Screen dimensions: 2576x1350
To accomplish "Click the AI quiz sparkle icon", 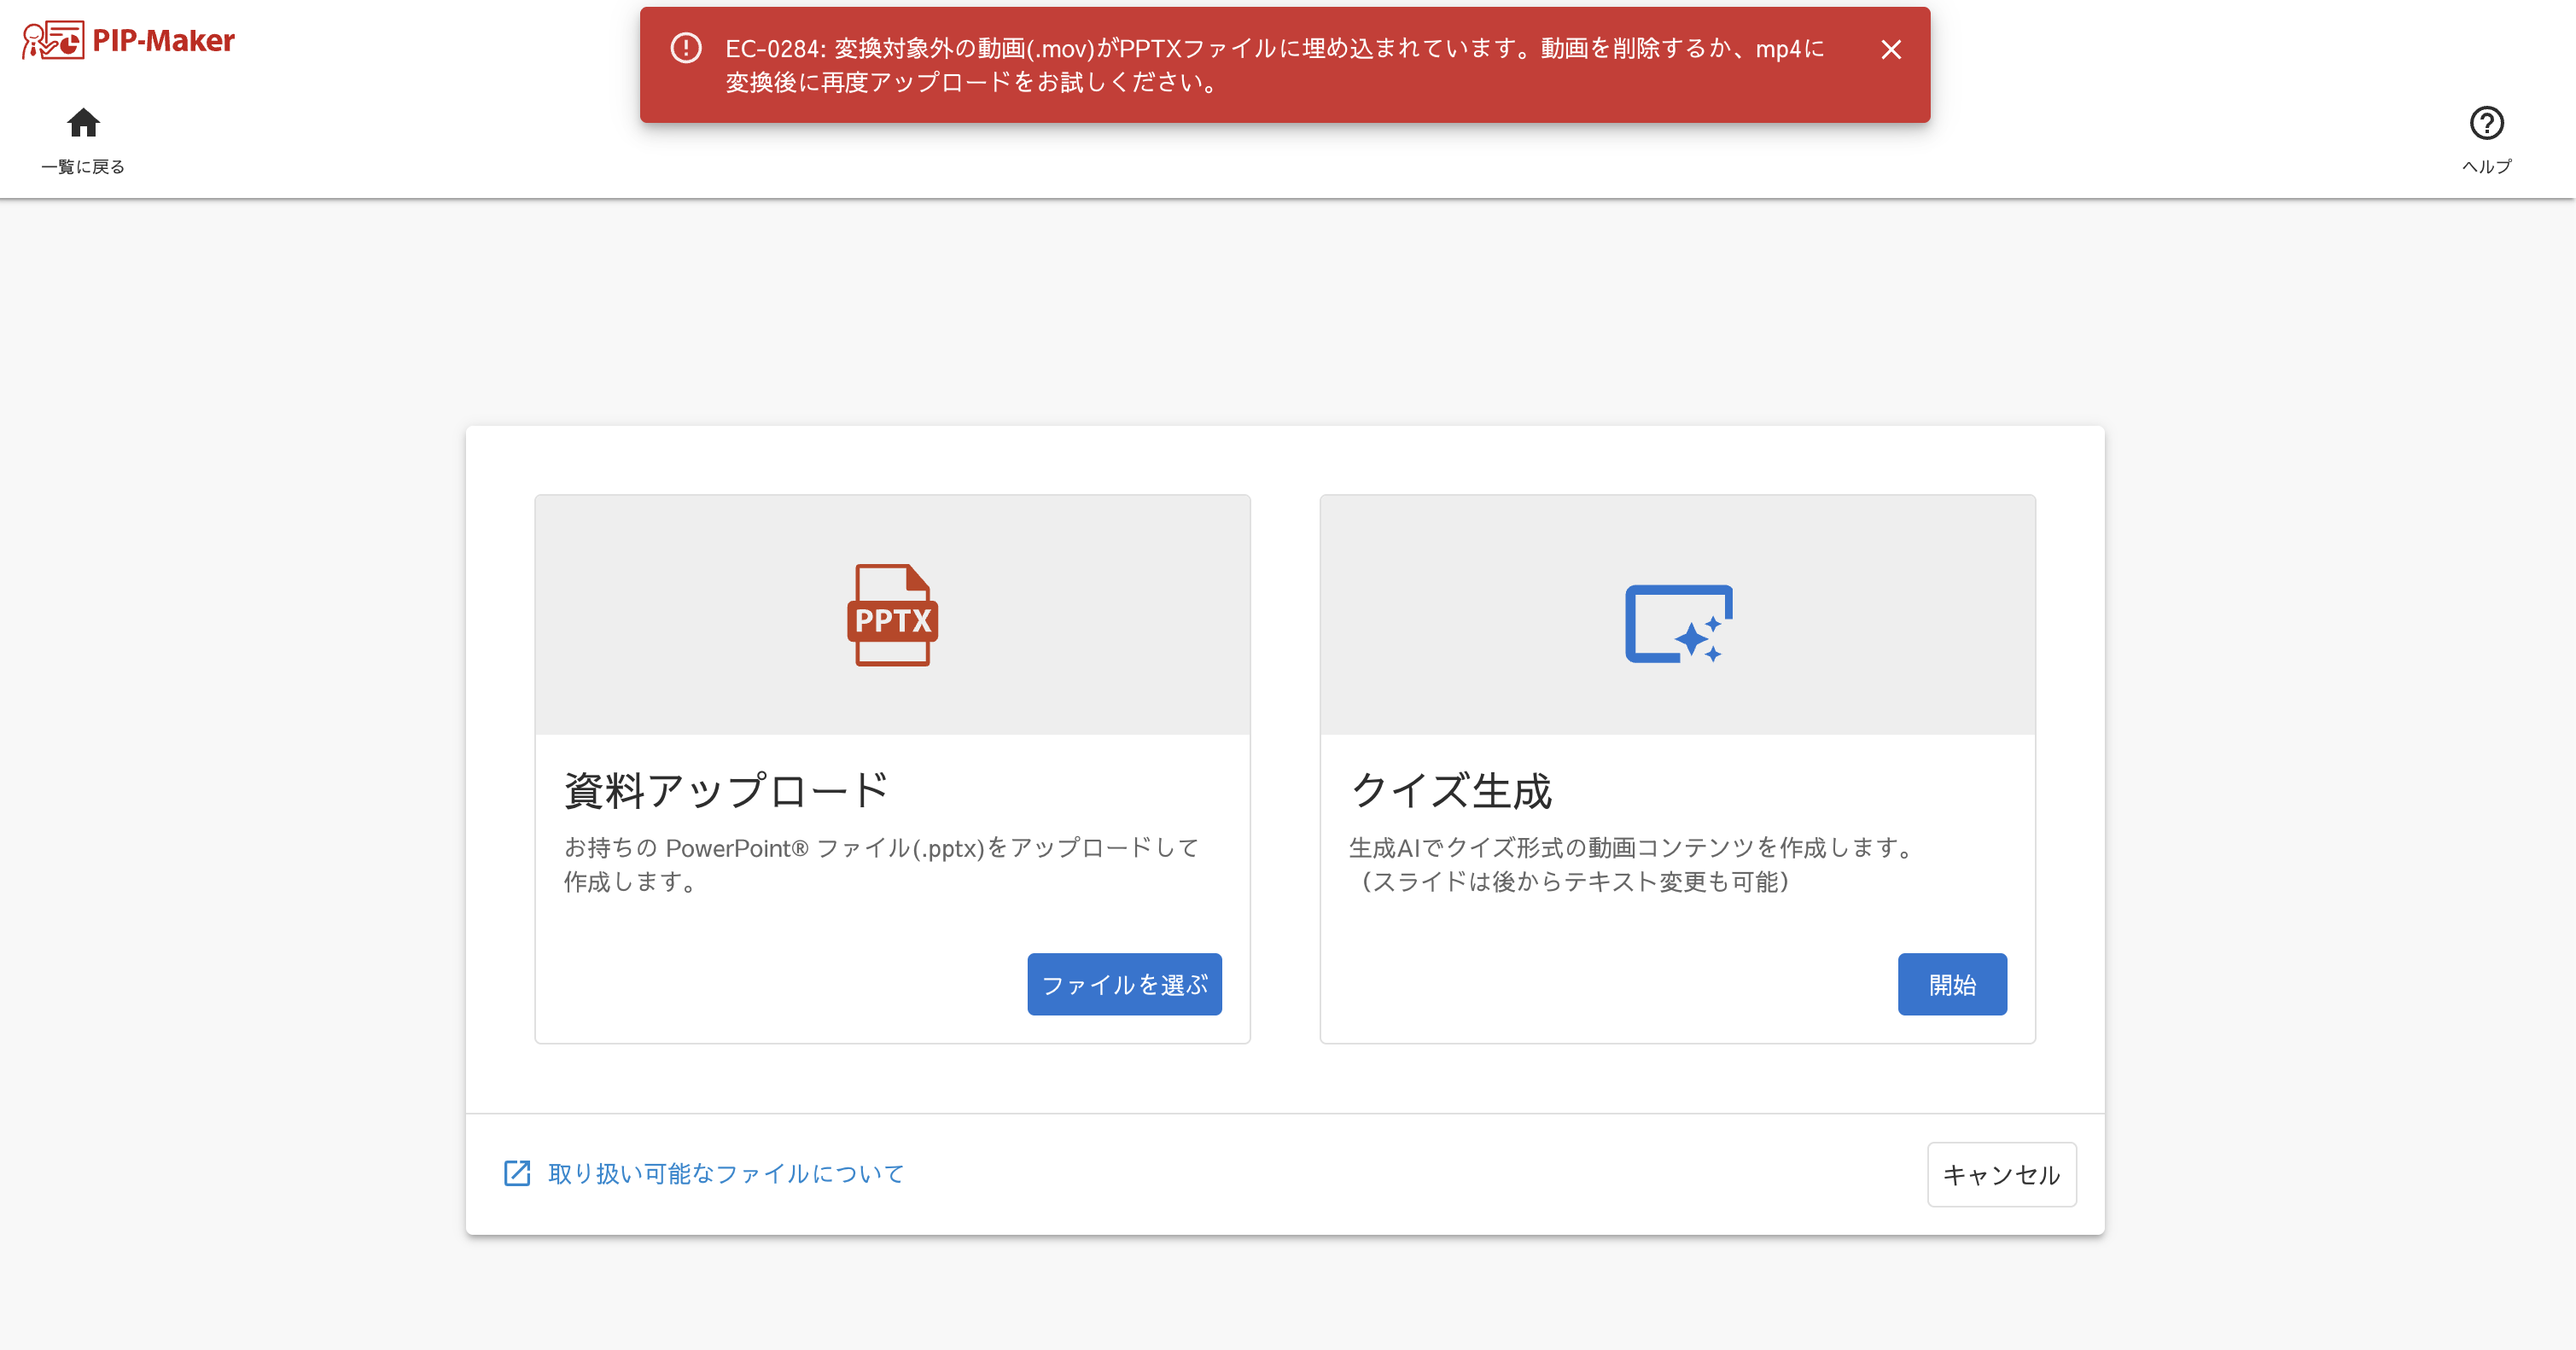I will pyautogui.click(x=1678, y=623).
